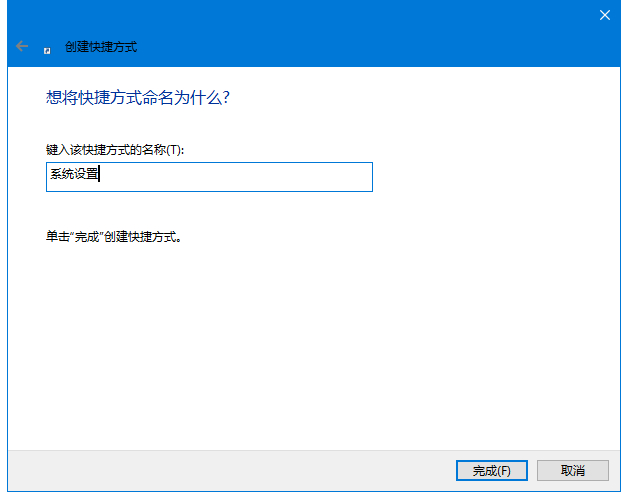Click the (T) hint in the name label
This screenshot has height=499, width=628.
click(176, 150)
